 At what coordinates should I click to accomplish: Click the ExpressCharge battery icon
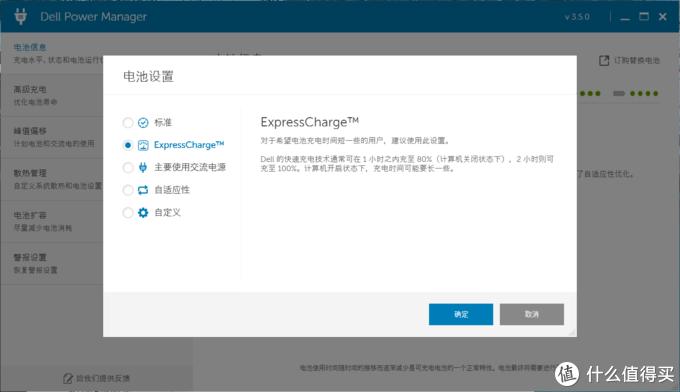point(143,145)
